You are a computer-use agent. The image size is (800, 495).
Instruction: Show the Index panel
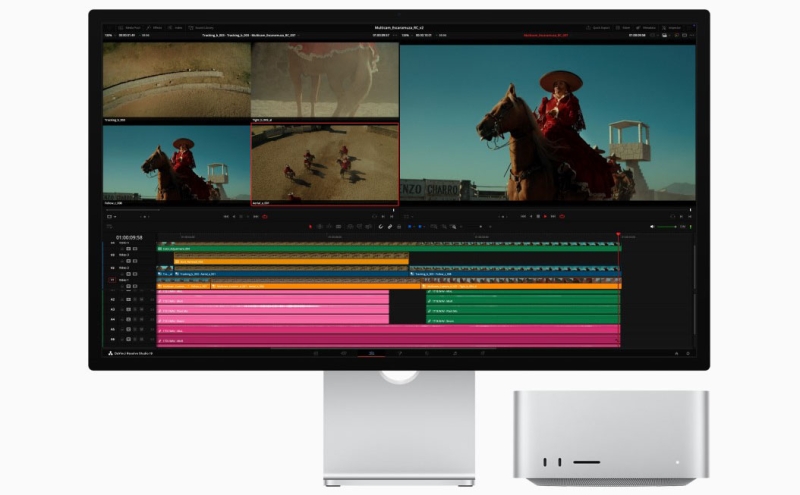[x=175, y=28]
